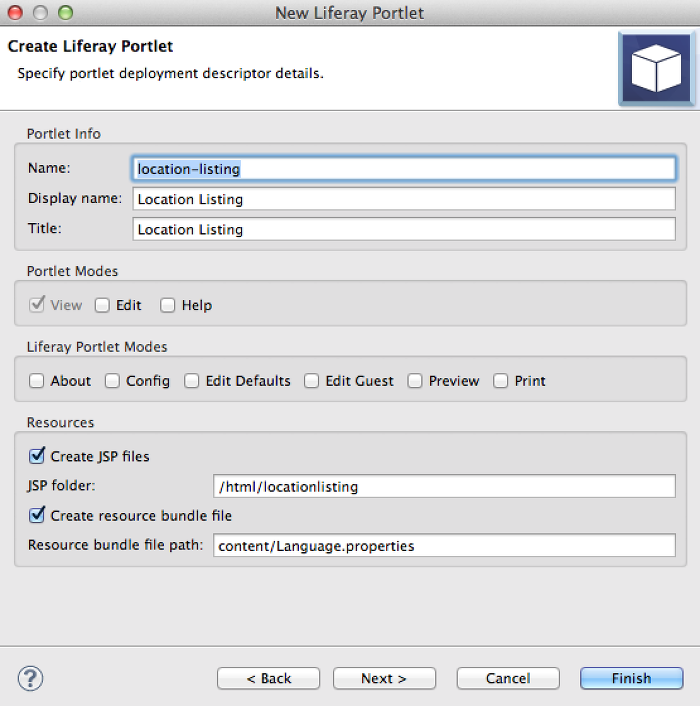The height and width of the screenshot is (706, 700).
Task: Click the Name field with location-listing
Action: click(404, 169)
